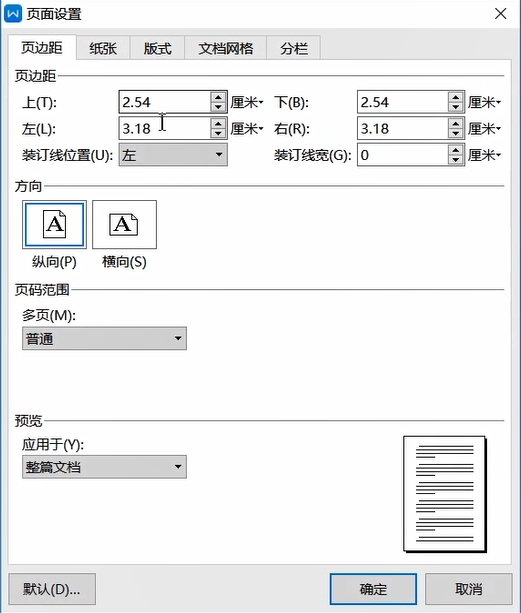Change the top margin unit 厘米 dropdown
This screenshot has height=613, width=521.
(247, 102)
